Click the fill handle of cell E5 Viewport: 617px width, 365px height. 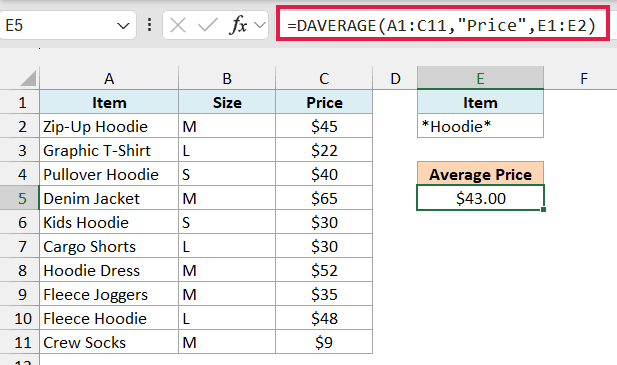pos(543,210)
